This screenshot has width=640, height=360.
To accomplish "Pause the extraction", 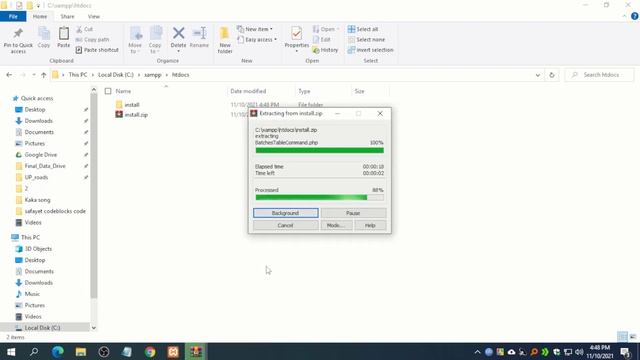I will (353, 213).
